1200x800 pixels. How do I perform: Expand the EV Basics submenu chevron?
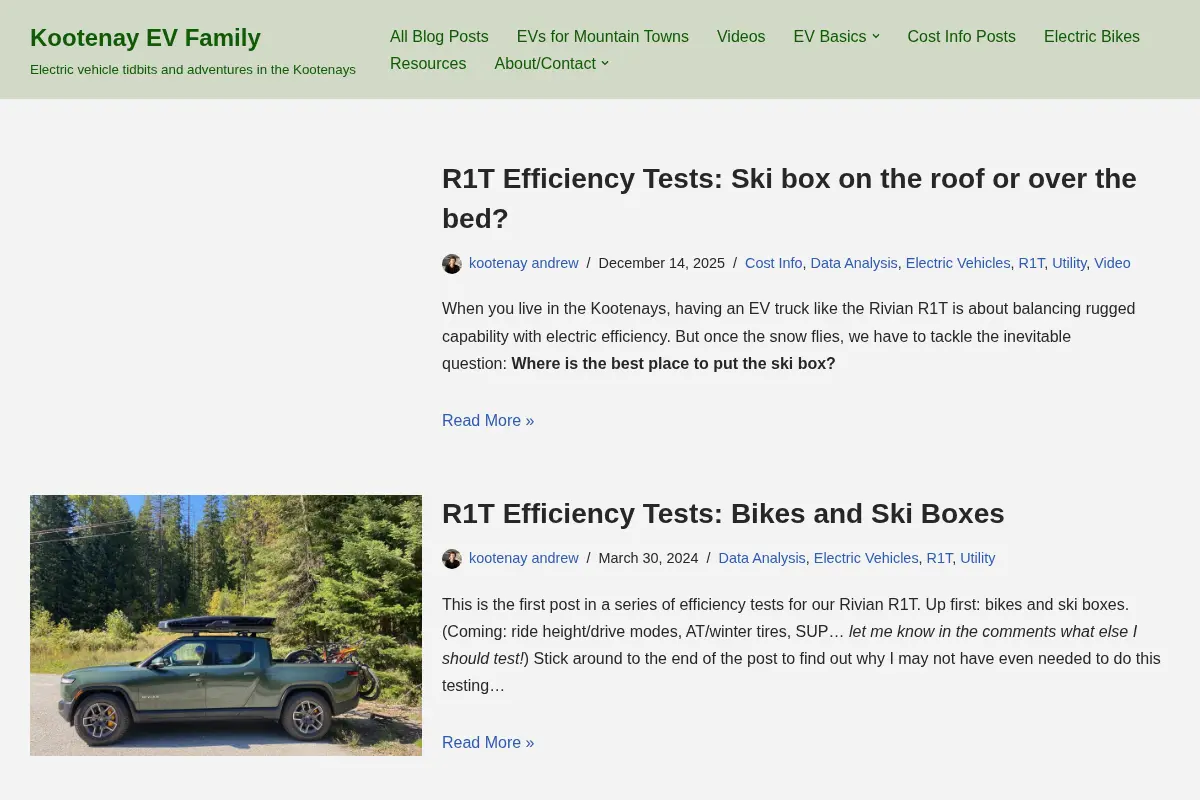(876, 37)
